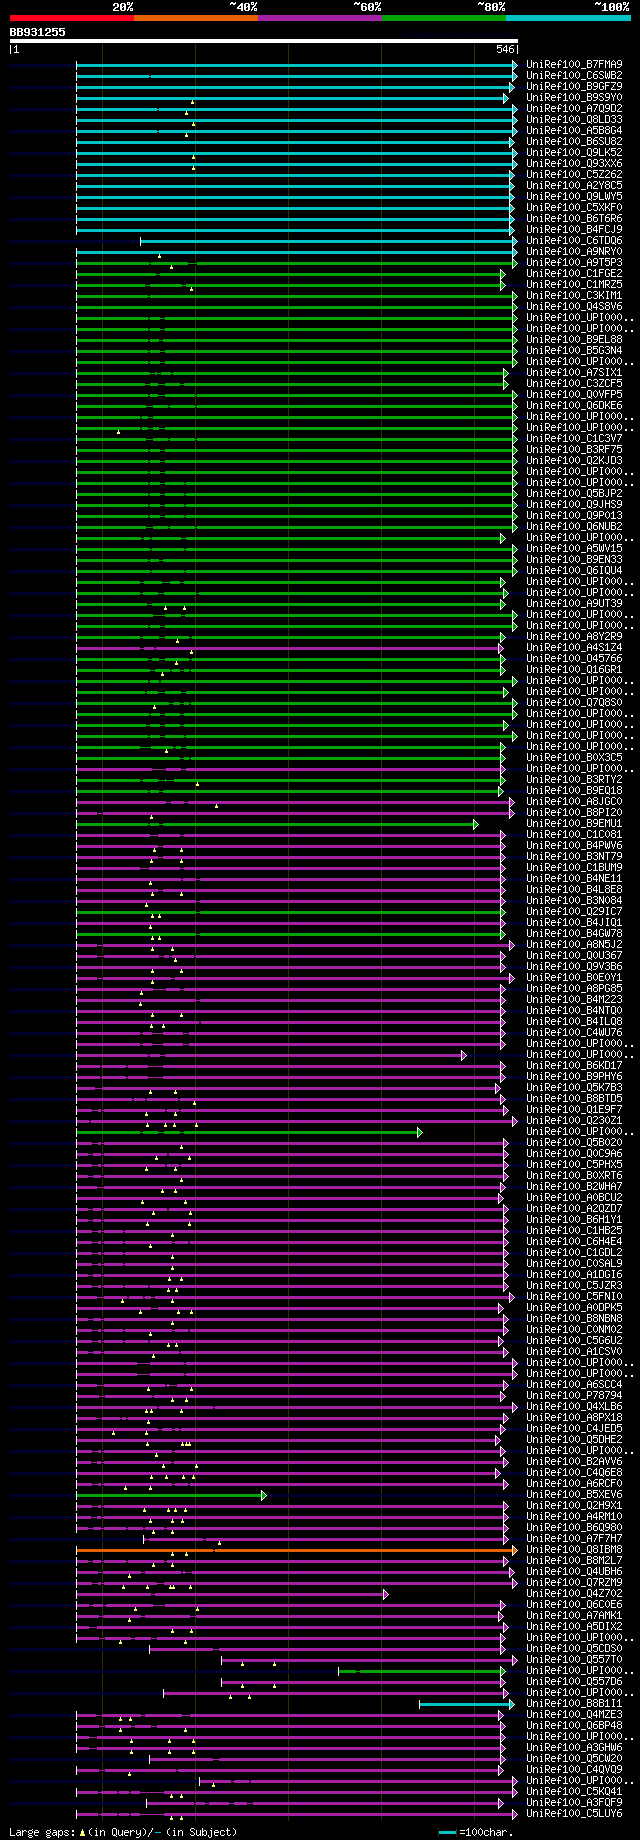The image size is (640, 1840).
Task: Open the UniRef100_B9EMU1 entry
Action: (574, 824)
